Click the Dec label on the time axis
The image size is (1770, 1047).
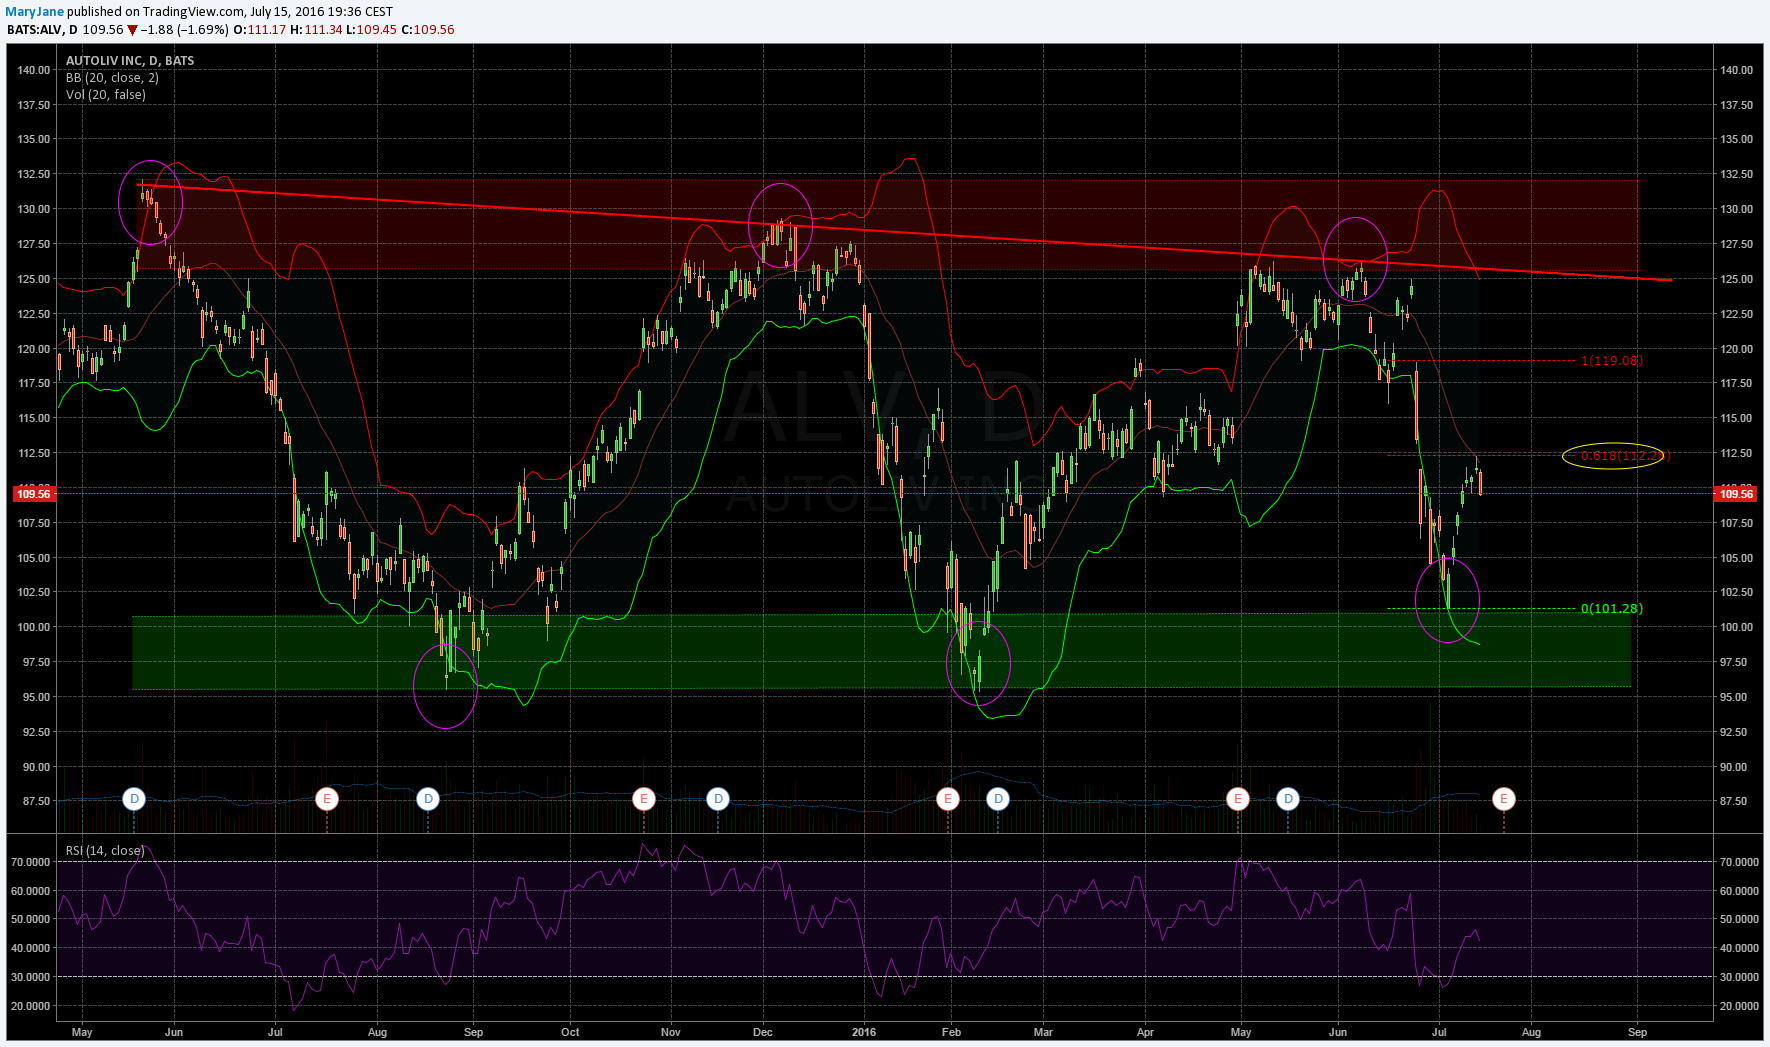click(762, 1032)
